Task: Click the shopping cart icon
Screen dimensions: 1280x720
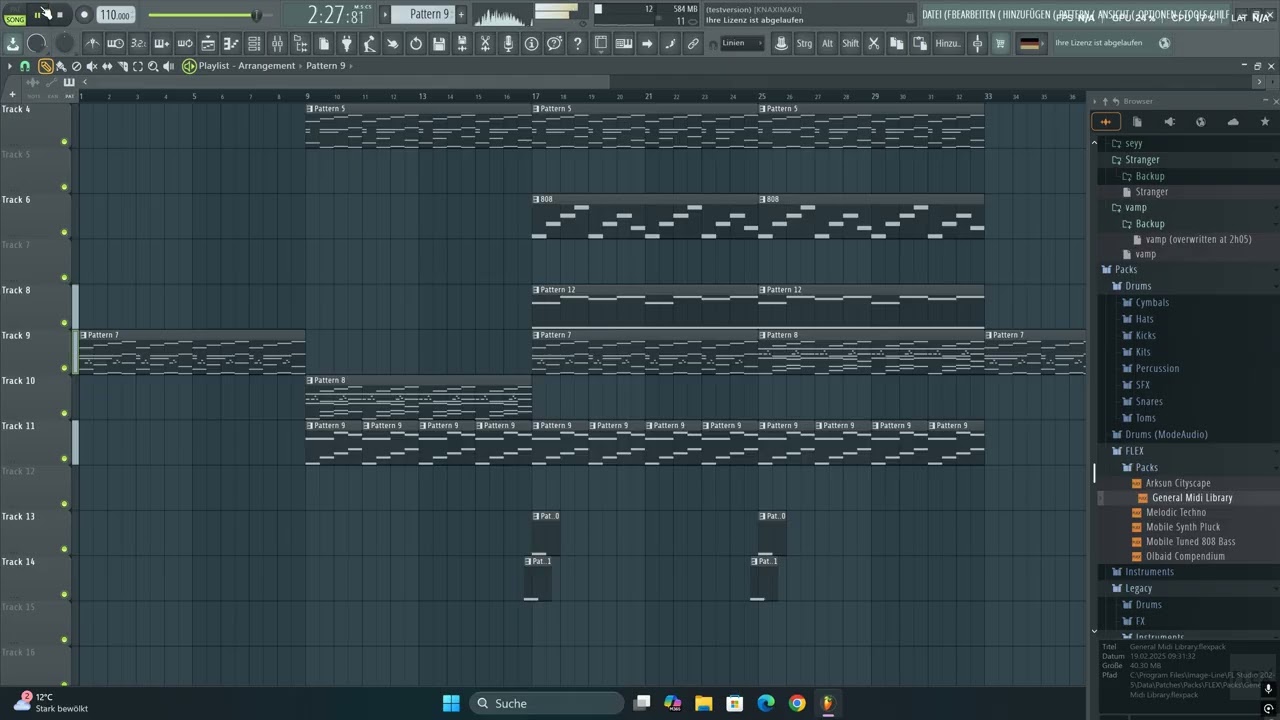Action: pyautogui.click(x=1000, y=43)
